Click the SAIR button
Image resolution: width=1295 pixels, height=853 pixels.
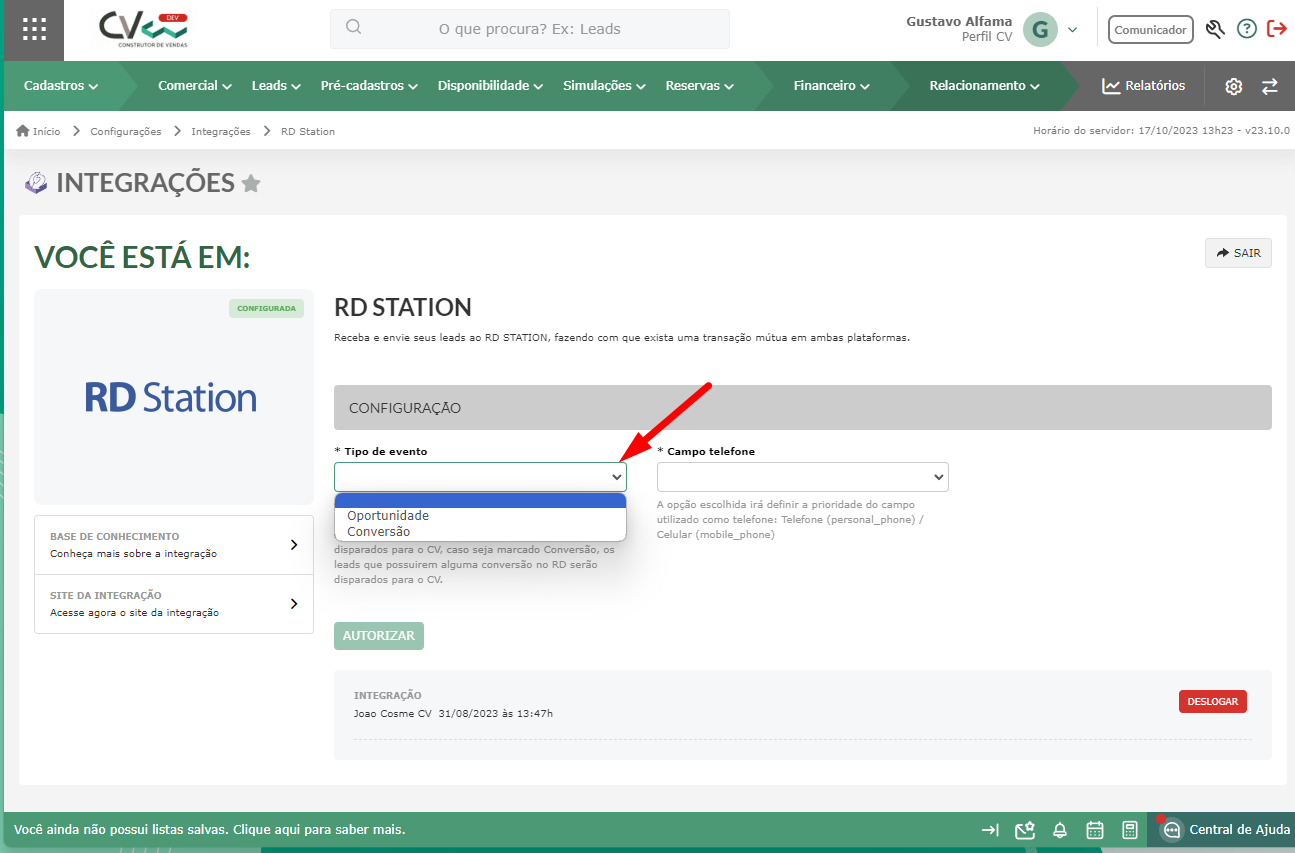(x=1238, y=253)
